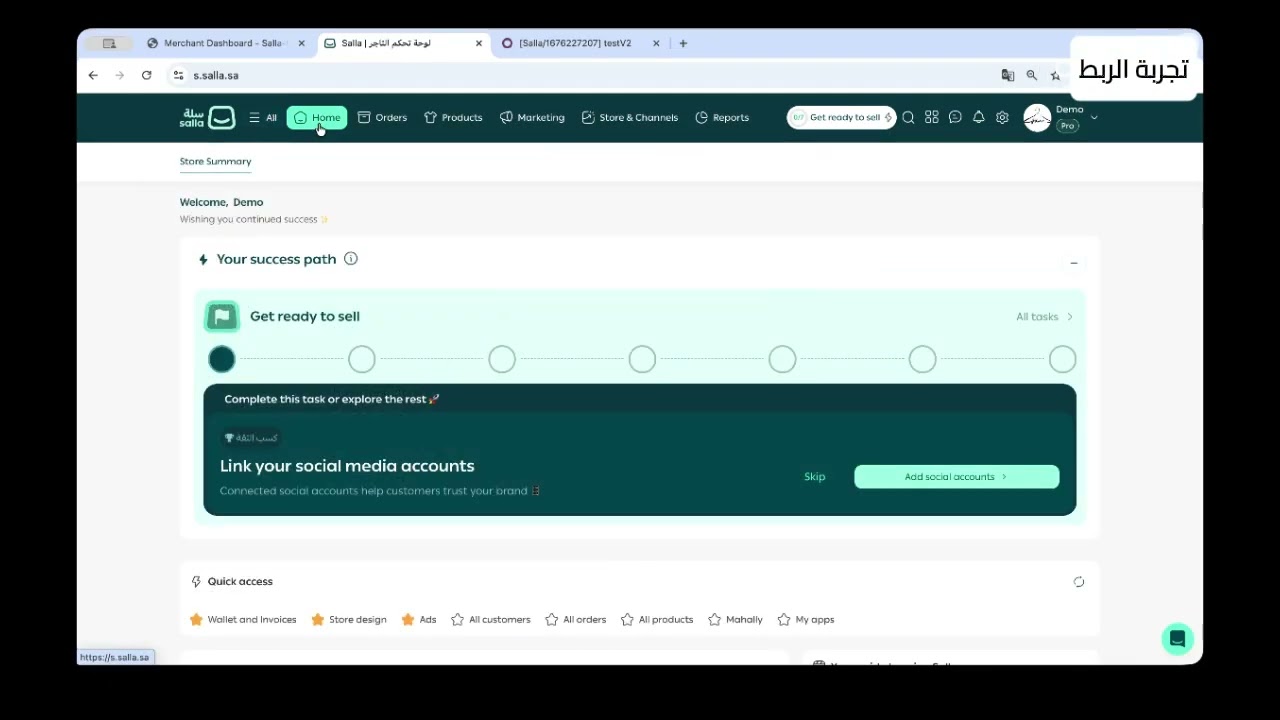Bookmark the page with the address bar star
1280x720 pixels.
click(1055, 75)
